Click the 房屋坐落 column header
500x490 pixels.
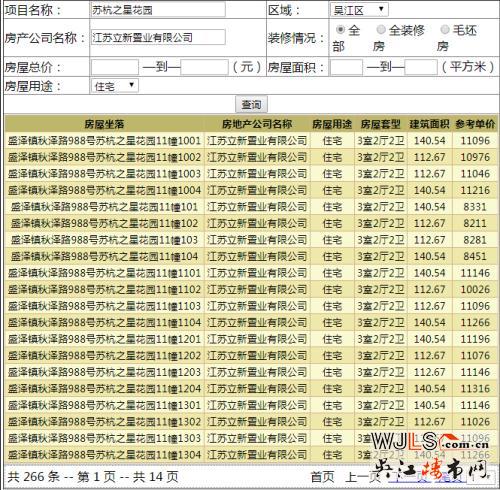pyautogui.click(x=104, y=124)
